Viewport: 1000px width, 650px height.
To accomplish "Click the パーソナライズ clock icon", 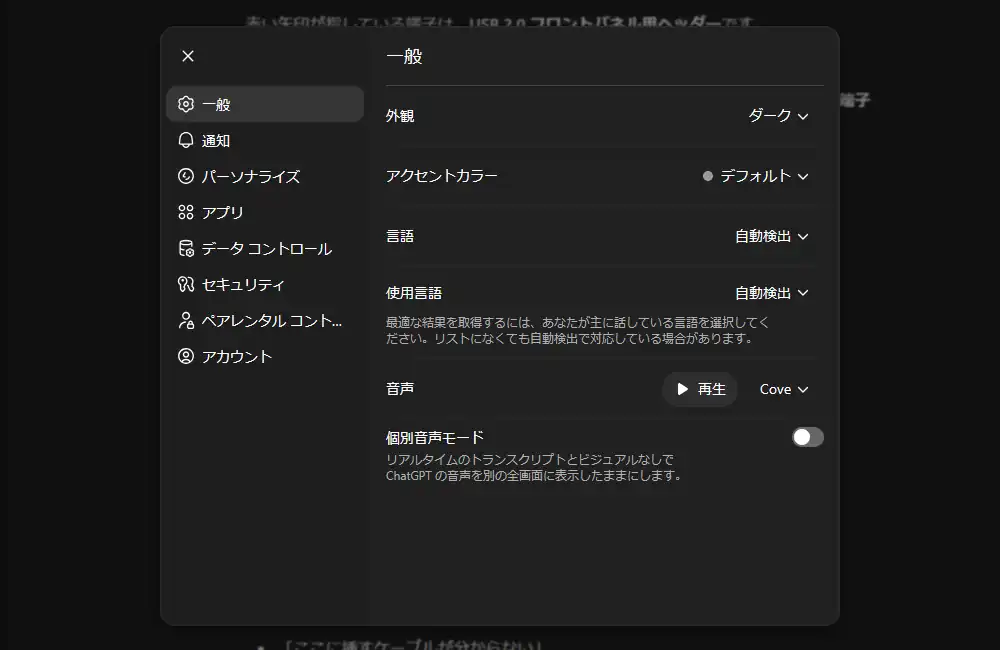I will tap(185, 176).
